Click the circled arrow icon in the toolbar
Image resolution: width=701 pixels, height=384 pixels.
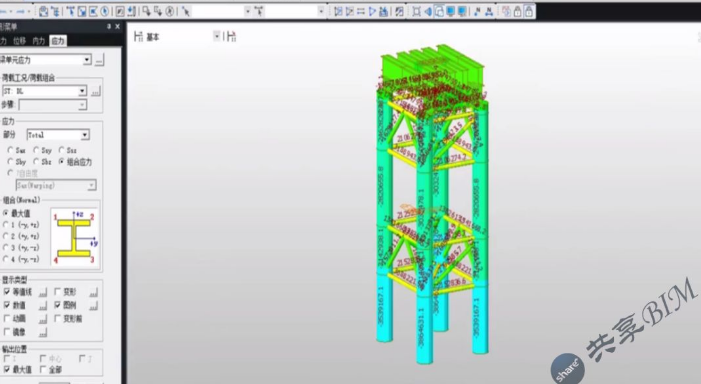click(170, 11)
